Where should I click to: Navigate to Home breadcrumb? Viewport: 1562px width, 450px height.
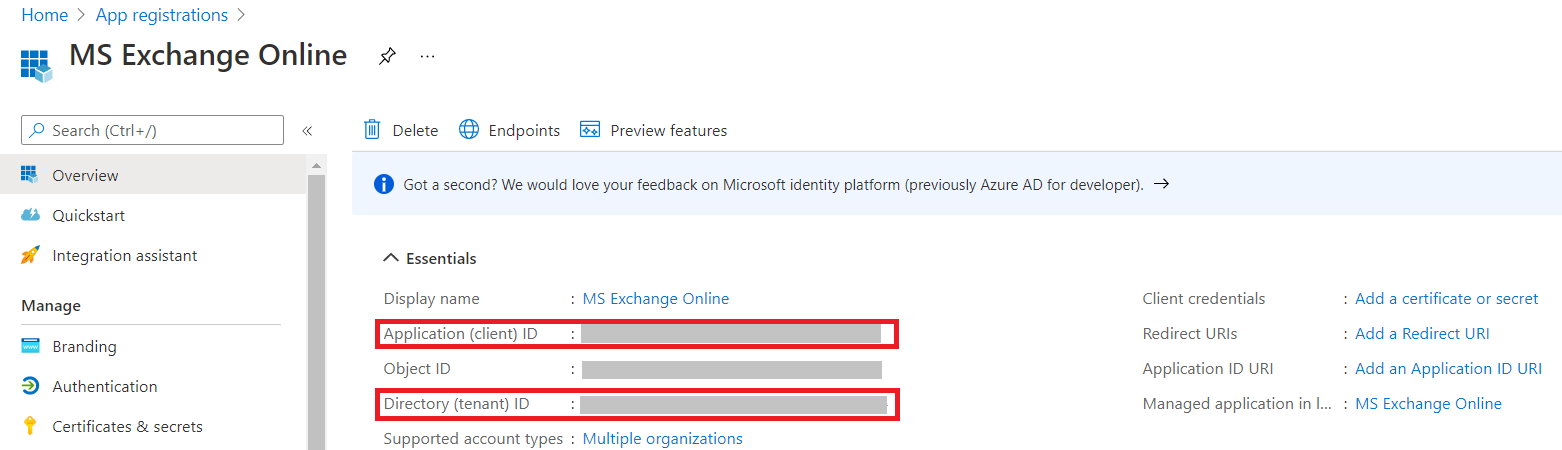pos(44,15)
